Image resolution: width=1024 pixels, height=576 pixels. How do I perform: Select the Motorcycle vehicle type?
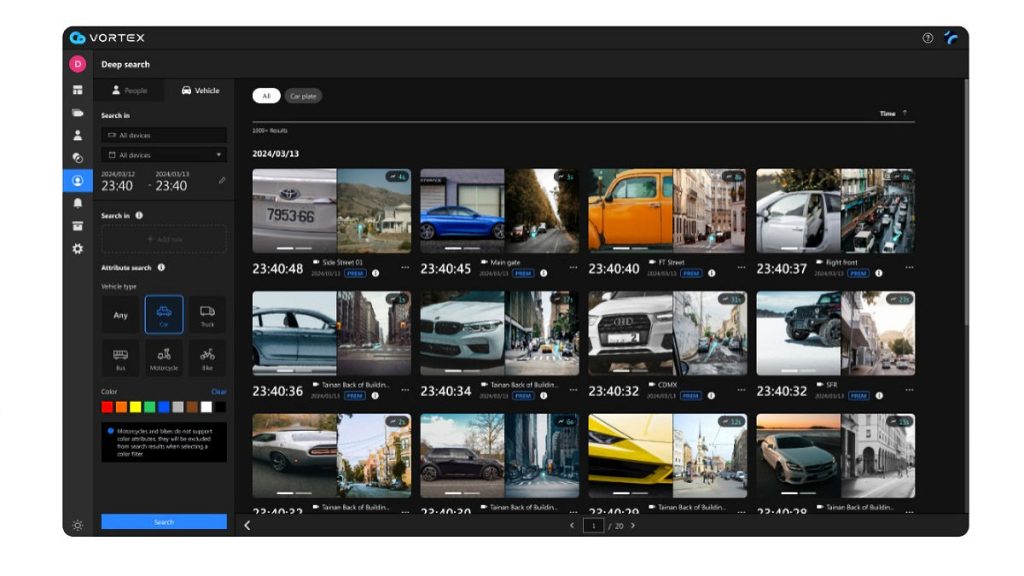[x=163, y=357]
